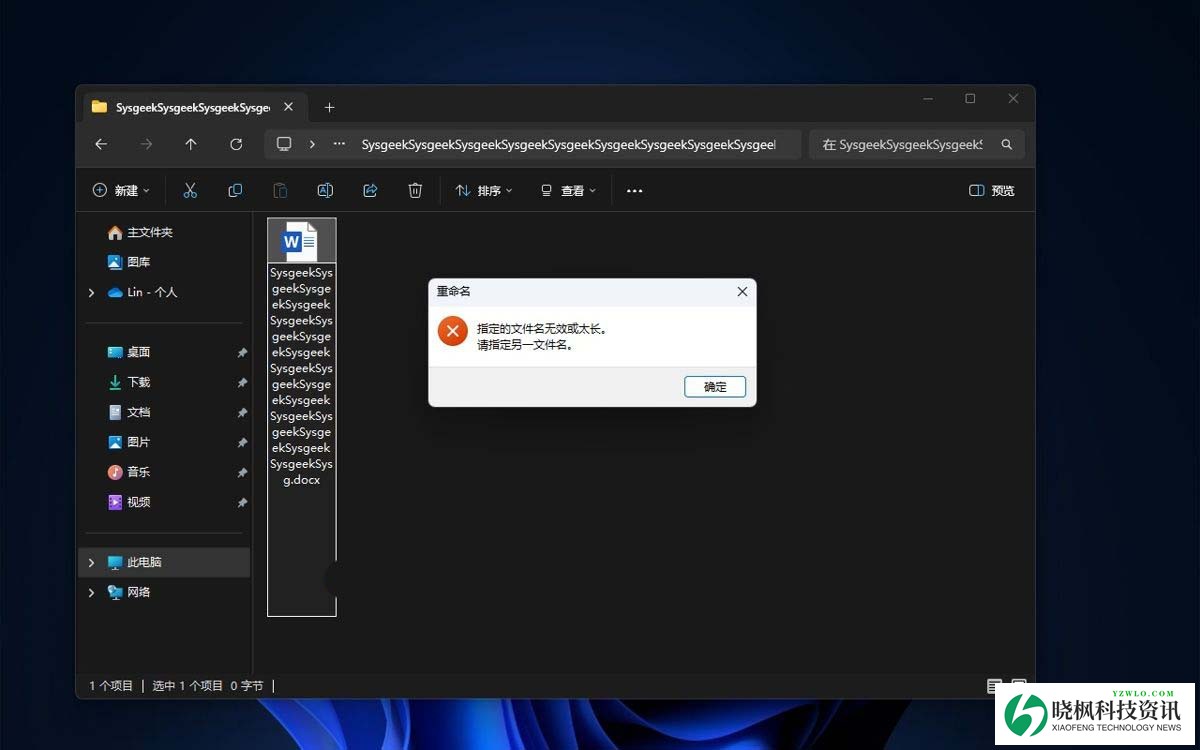Click the folder search input box
The height and width of the screenshot is (750, 1200).
tap(905, 144)
